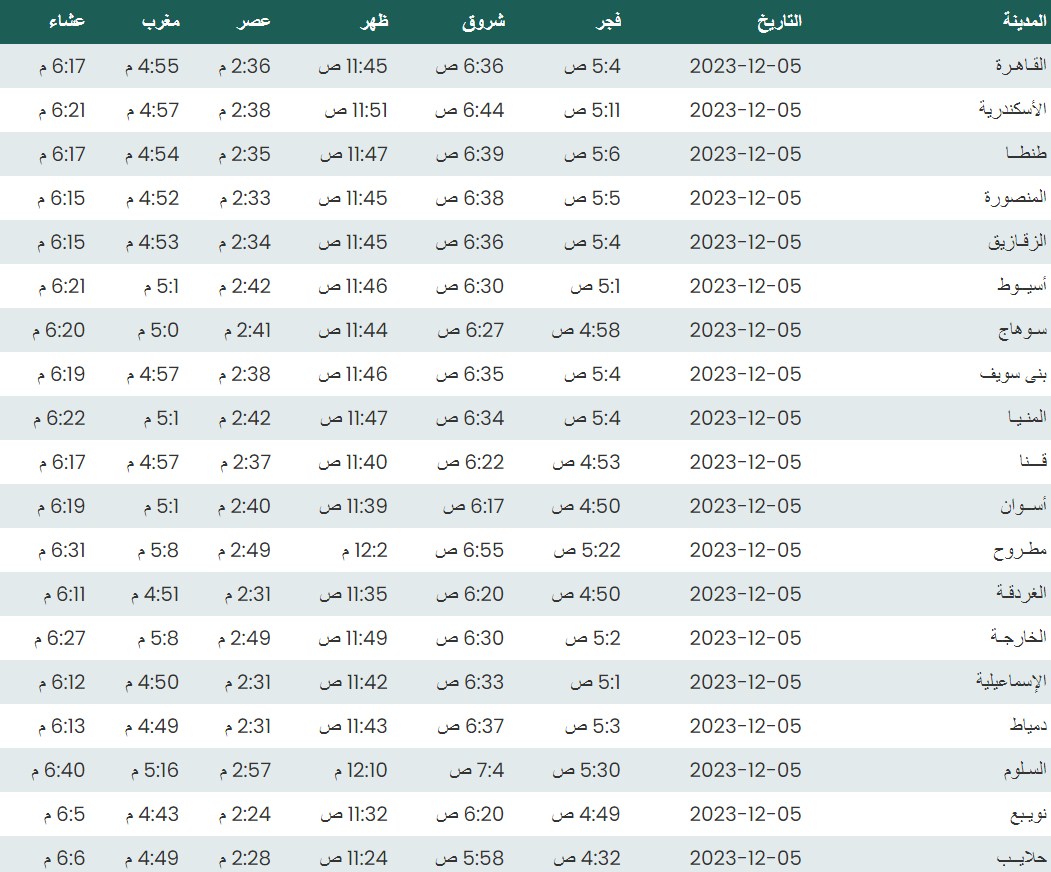Select the 4:43 م Maghrib time for نويبع
Viewport: 1051px width, 872px height.
152,814
